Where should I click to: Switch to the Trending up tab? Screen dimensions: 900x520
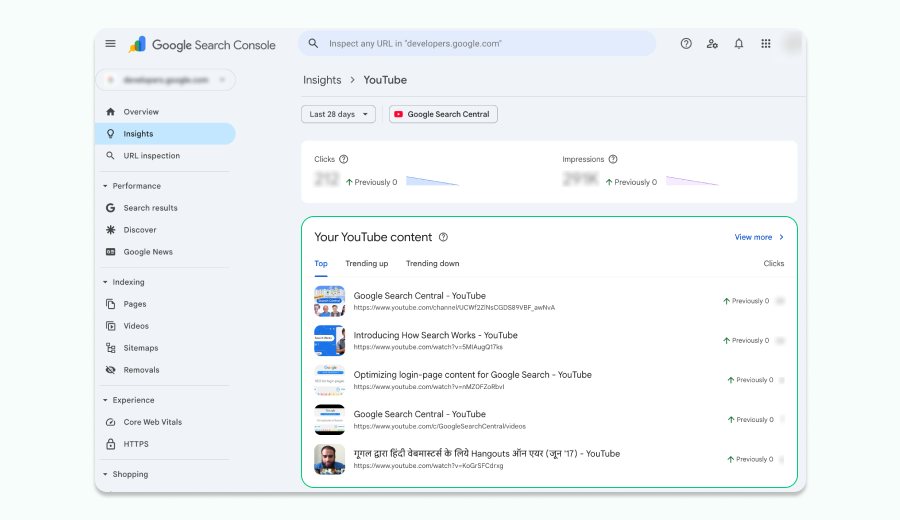[x=367, y=264]
